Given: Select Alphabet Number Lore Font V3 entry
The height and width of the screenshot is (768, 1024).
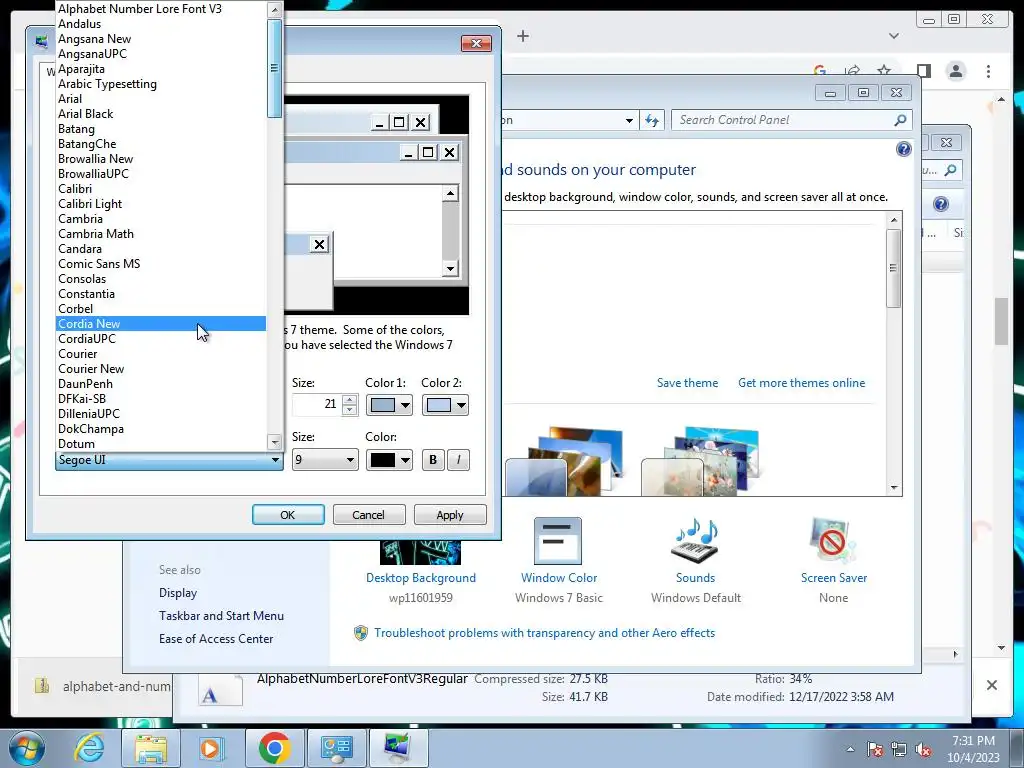Looking at the screenshot, I should [x=161, y=8].
